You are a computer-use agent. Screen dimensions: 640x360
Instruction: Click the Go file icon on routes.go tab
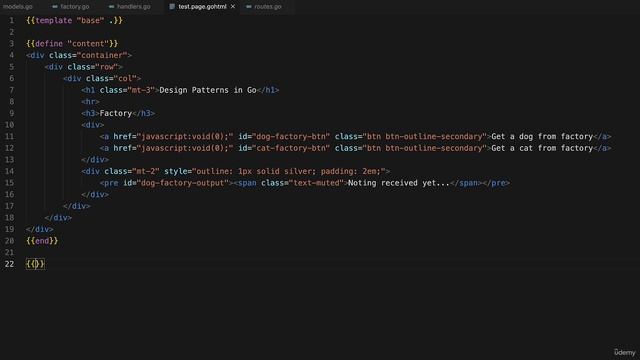pyautogui.click(x=249, y=7)
